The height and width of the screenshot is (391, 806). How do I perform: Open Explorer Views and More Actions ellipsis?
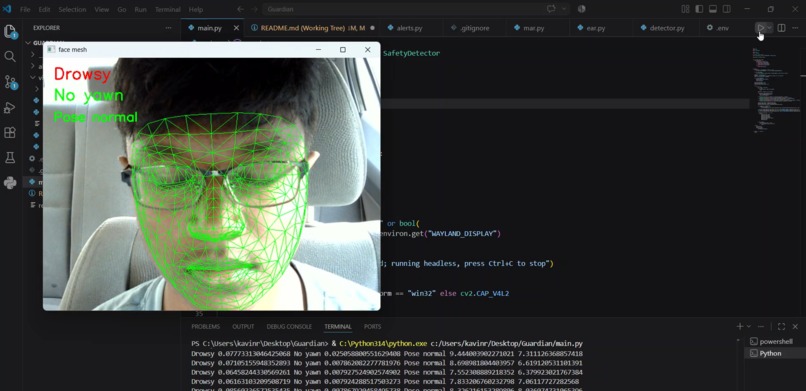click(x=168, y=28)
